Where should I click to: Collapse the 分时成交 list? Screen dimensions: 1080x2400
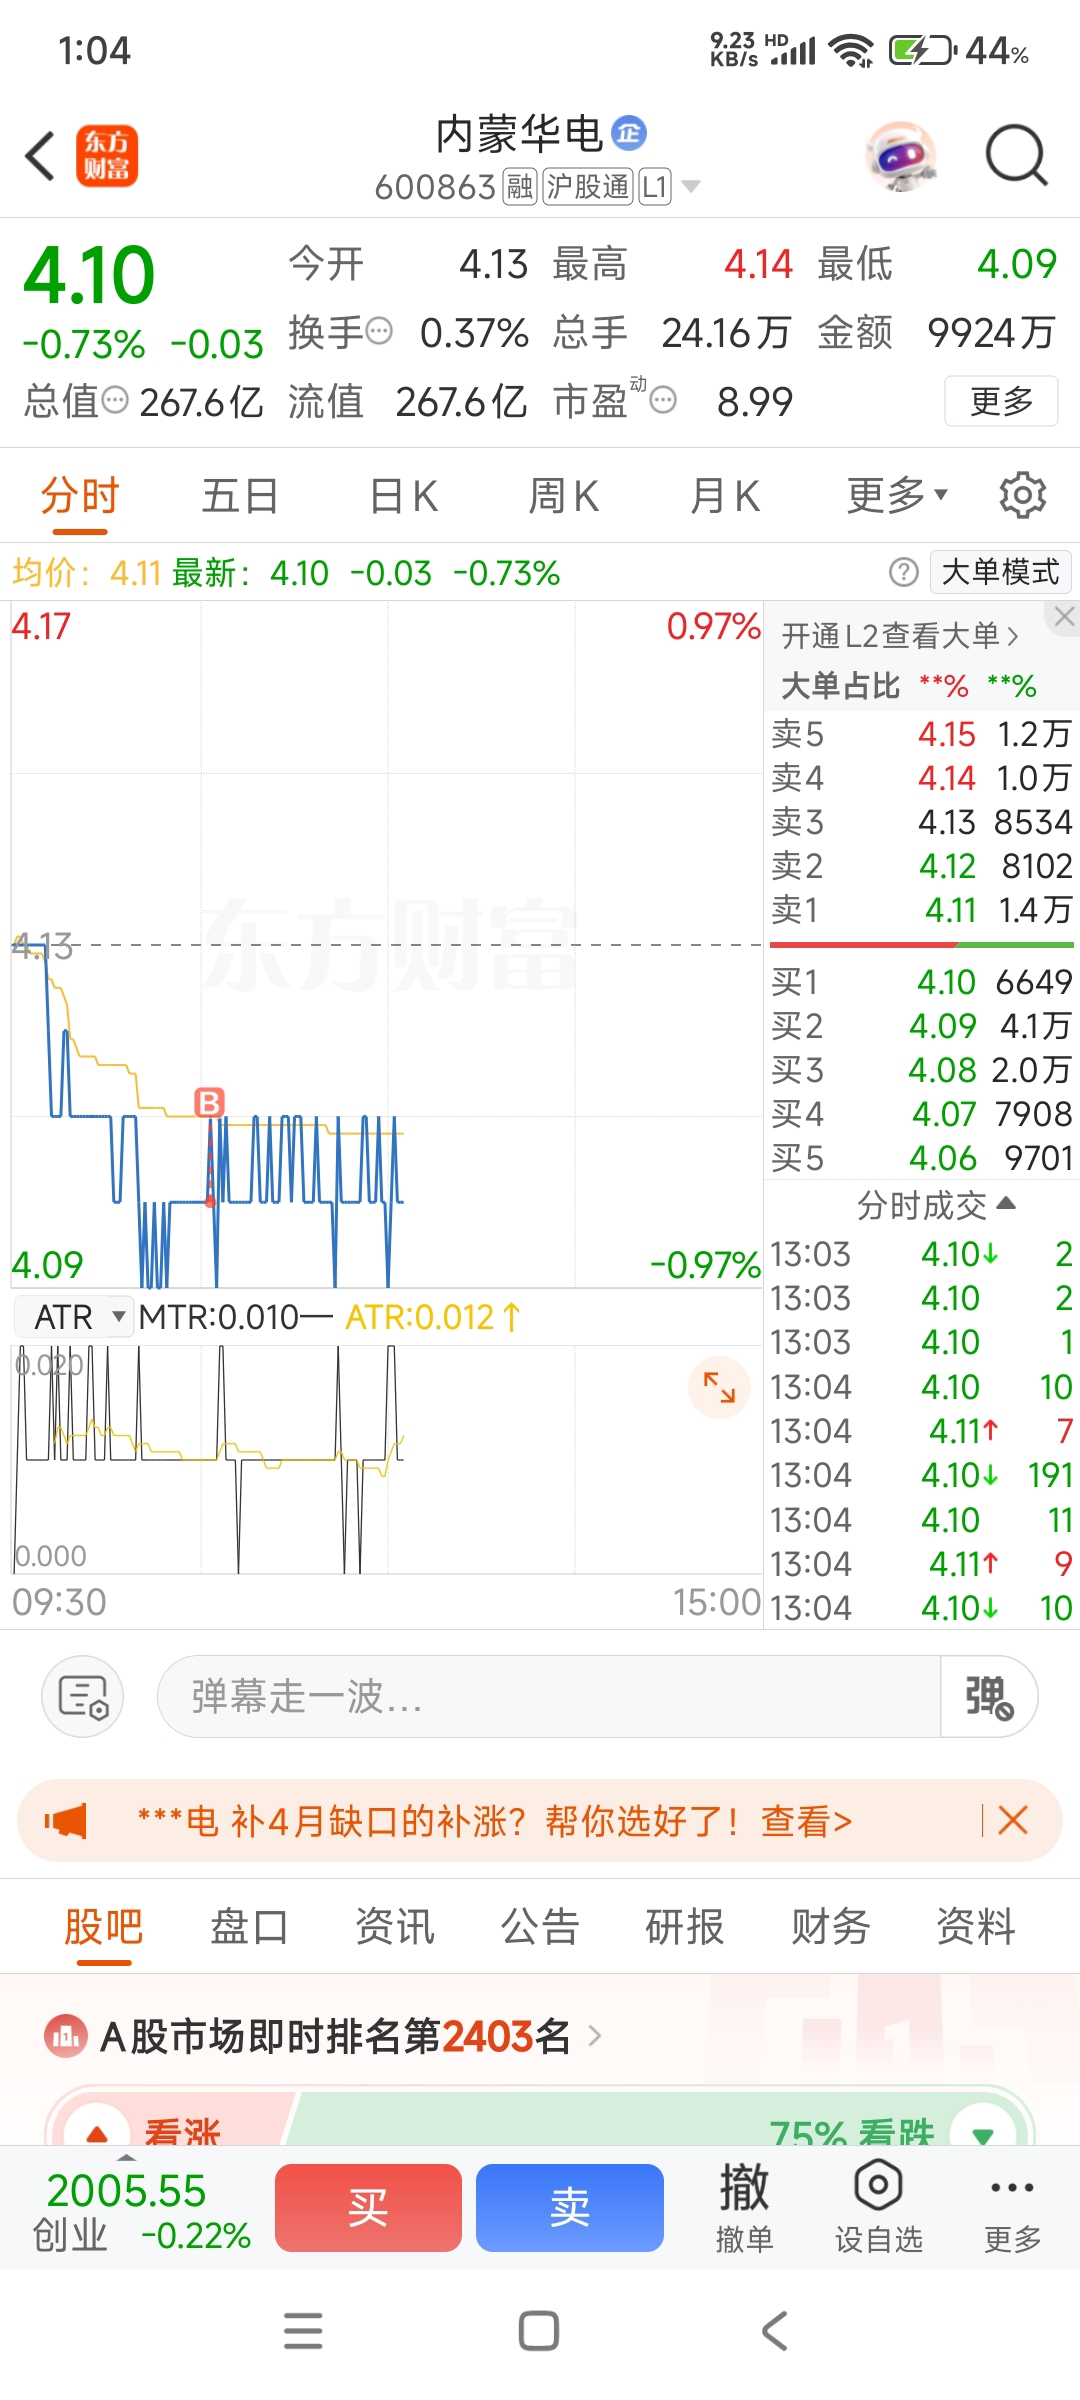[x=936, y=1205]
